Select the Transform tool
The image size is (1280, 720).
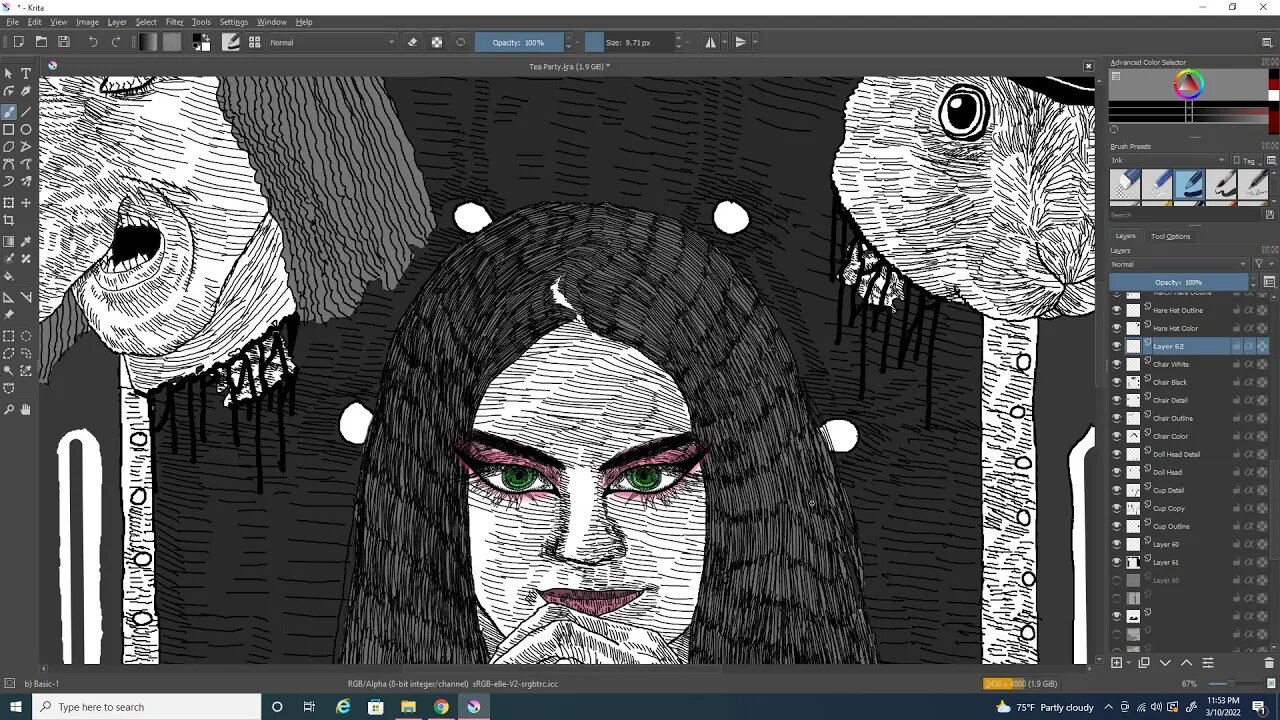coord(9,202)
